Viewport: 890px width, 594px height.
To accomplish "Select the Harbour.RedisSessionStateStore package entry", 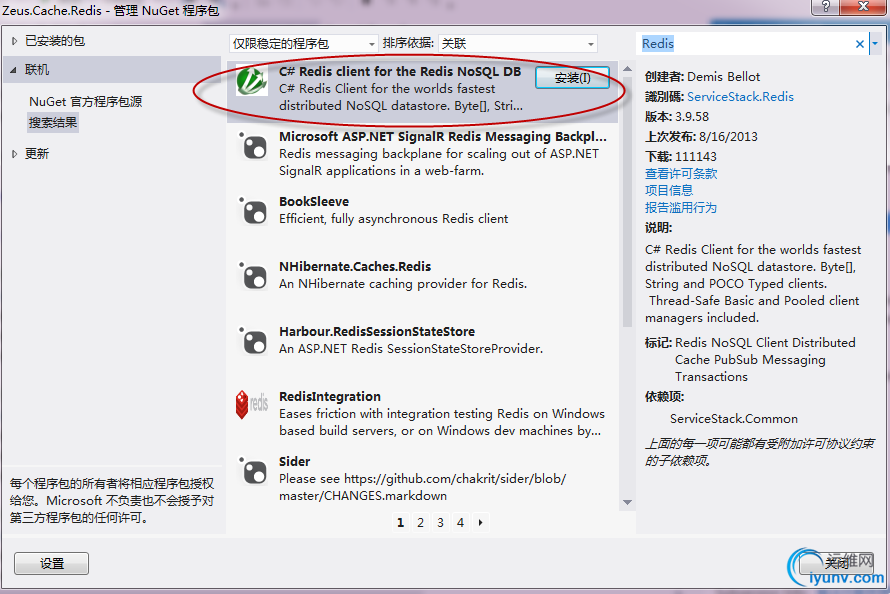I will pyautogui.click(x=423, y=349).
